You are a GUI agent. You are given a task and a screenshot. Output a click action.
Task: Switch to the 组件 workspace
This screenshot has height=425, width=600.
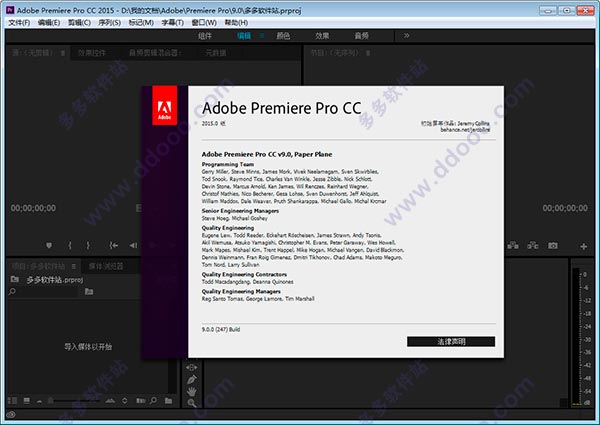[x=205, y=36]
